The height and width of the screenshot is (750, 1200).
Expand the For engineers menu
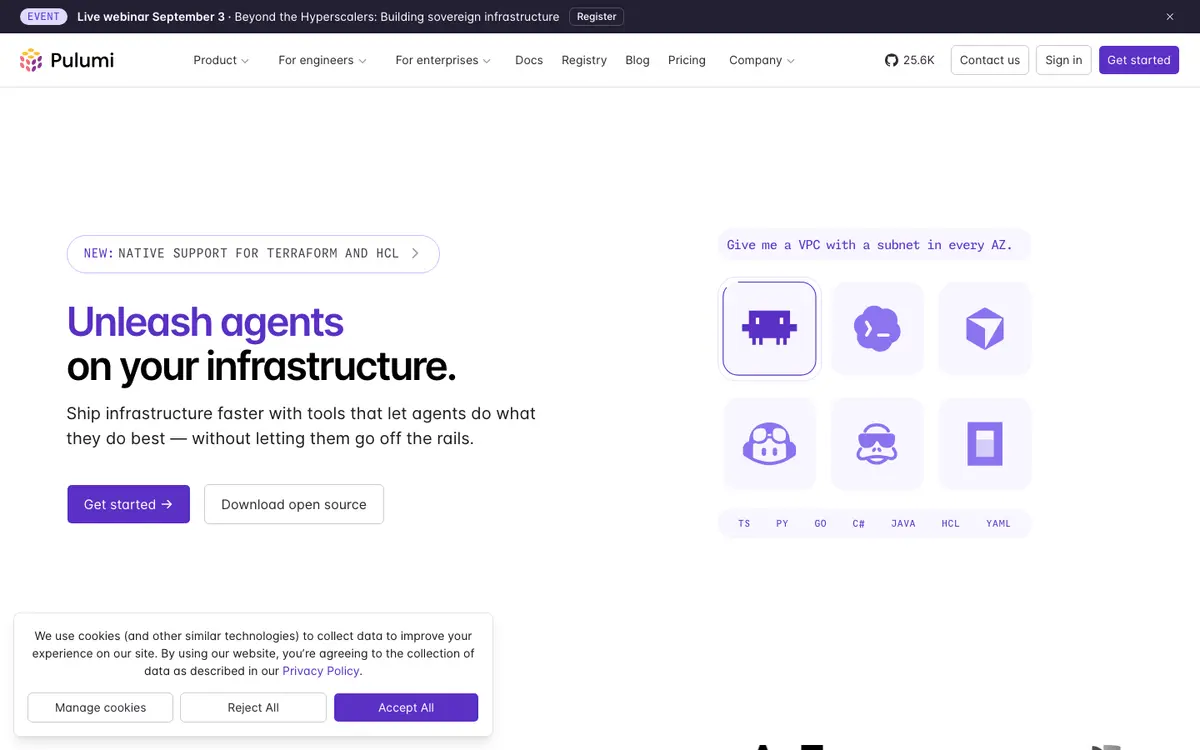[x=322, y=60]
